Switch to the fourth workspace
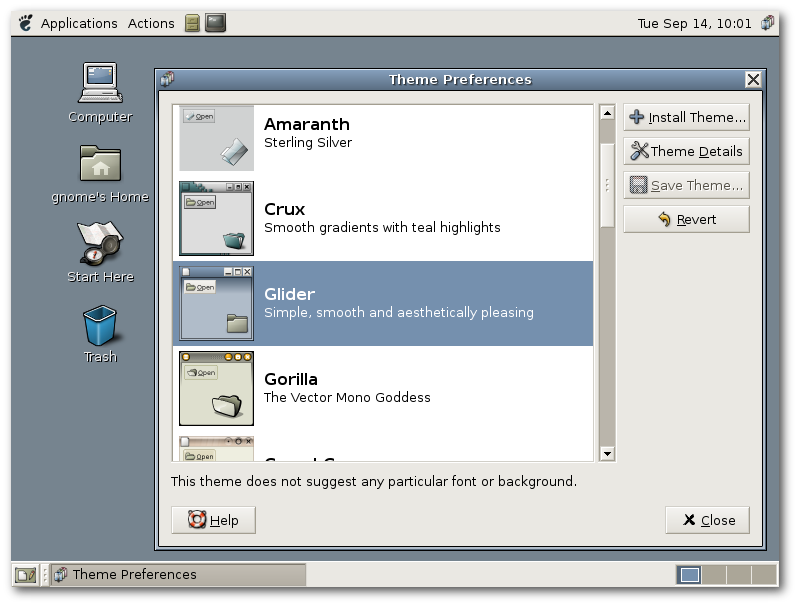Image resolution: width=798 pixels, height=606 pixels. click(764, 575)
